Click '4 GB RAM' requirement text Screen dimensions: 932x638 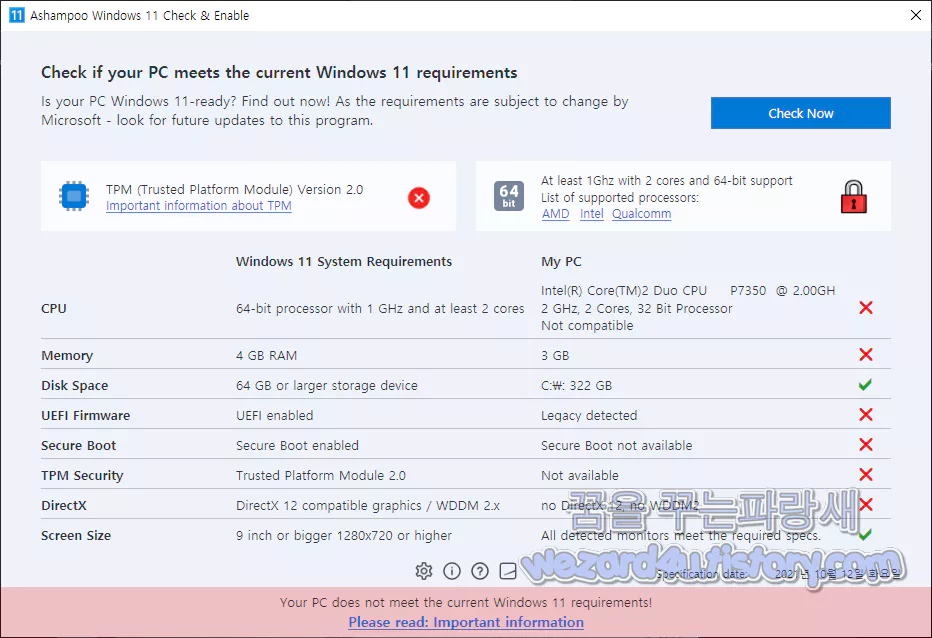pyautogui.click(x=266, y=356)
